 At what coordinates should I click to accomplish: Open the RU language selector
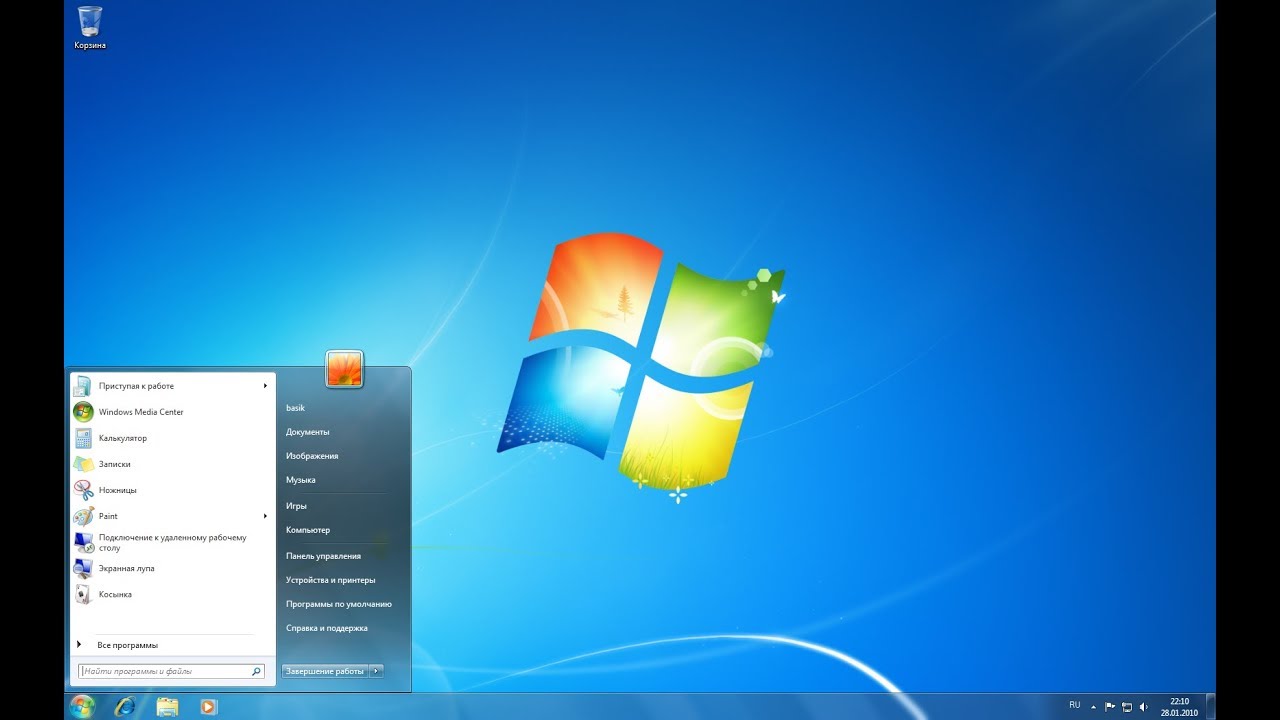point(1074,705)
